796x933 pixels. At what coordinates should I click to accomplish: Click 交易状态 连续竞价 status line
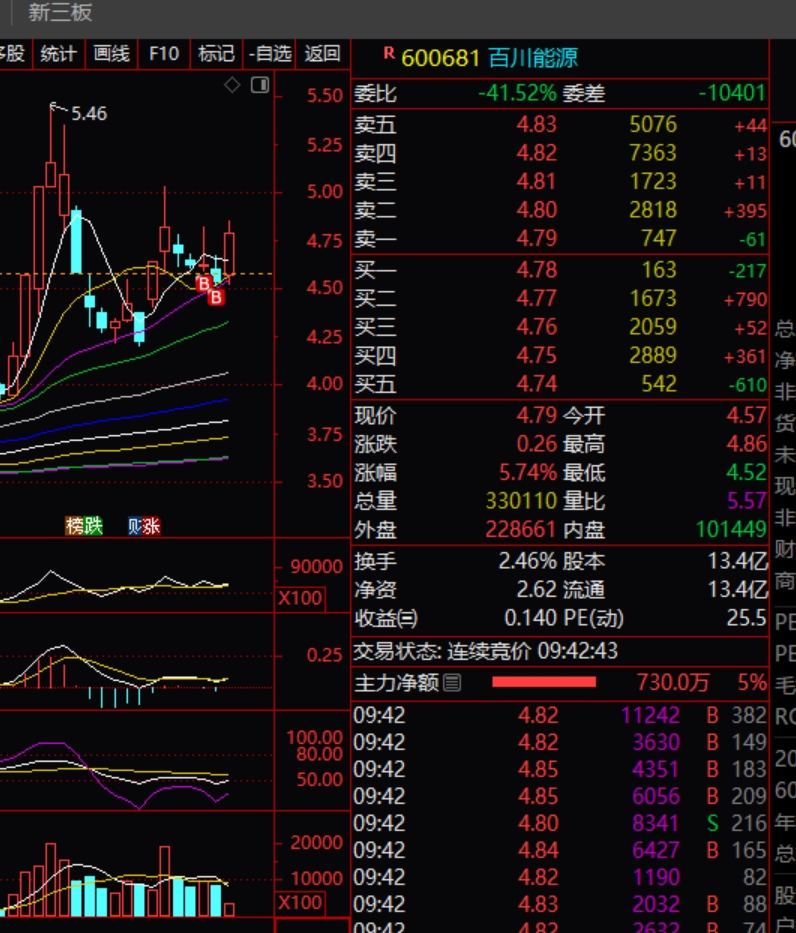[x=485, y=652]
